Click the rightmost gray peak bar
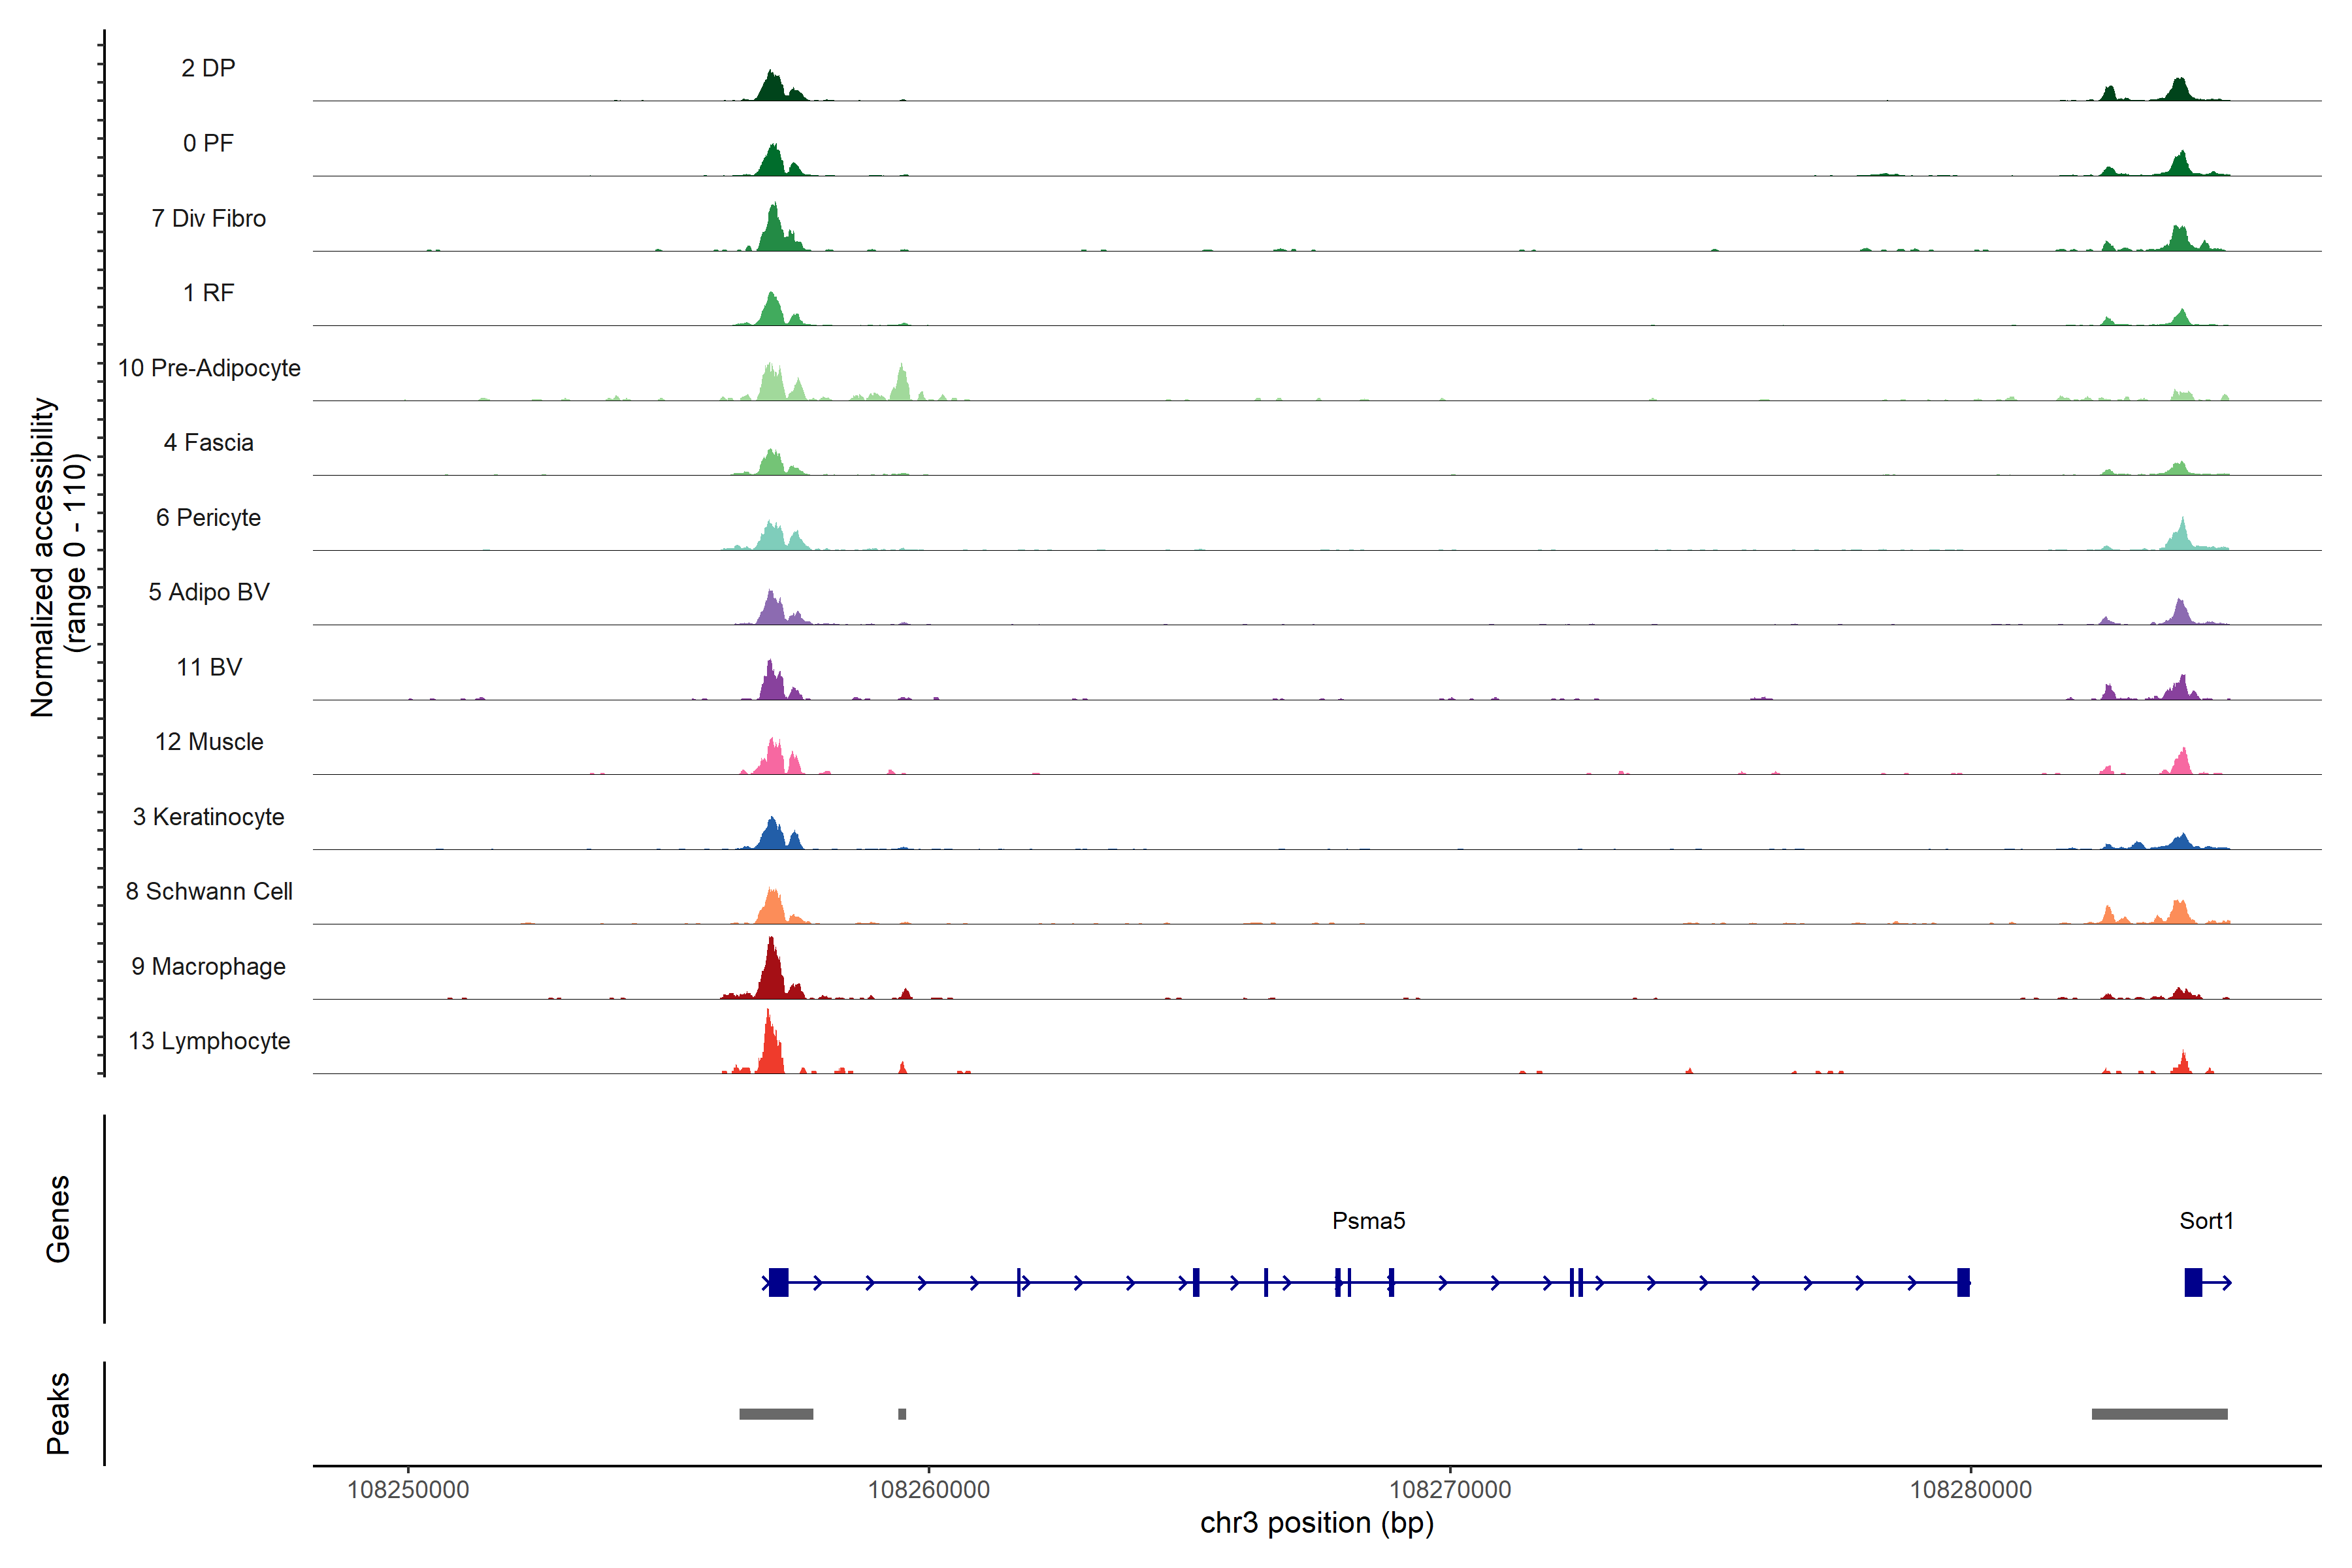2352x1568 pixels. 2159,1414
